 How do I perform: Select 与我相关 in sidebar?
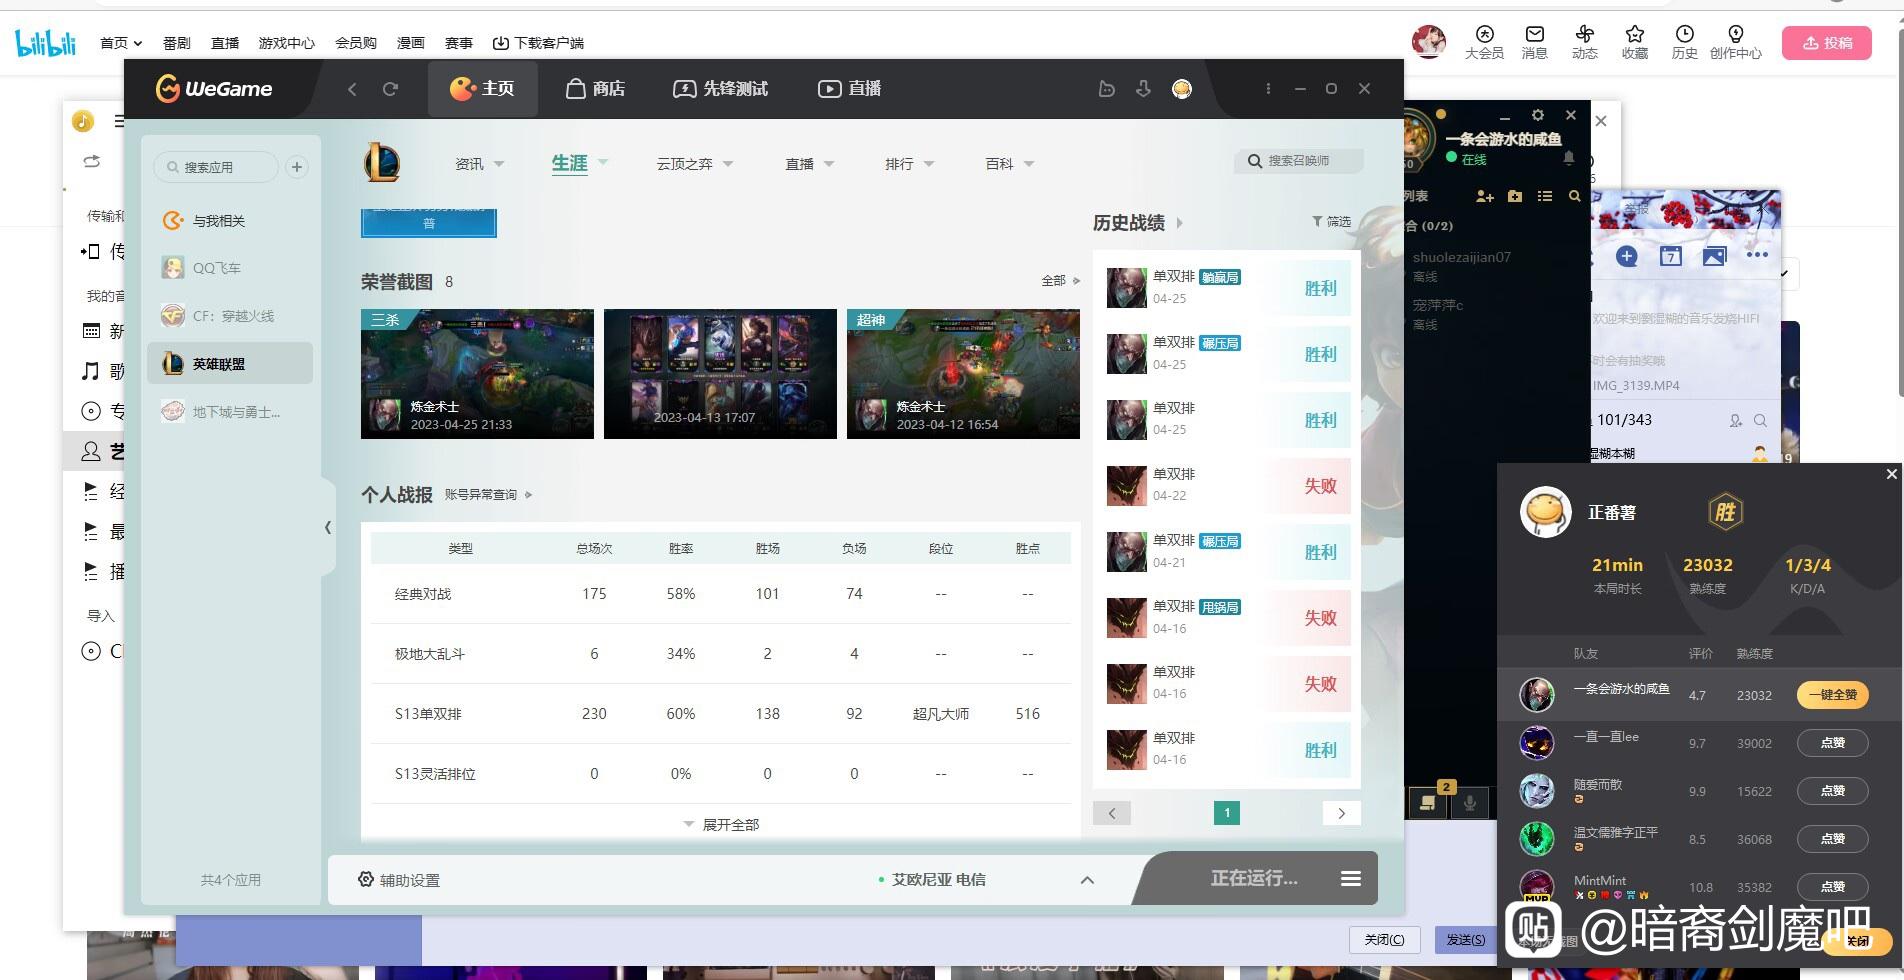click(x=230, y=221)
